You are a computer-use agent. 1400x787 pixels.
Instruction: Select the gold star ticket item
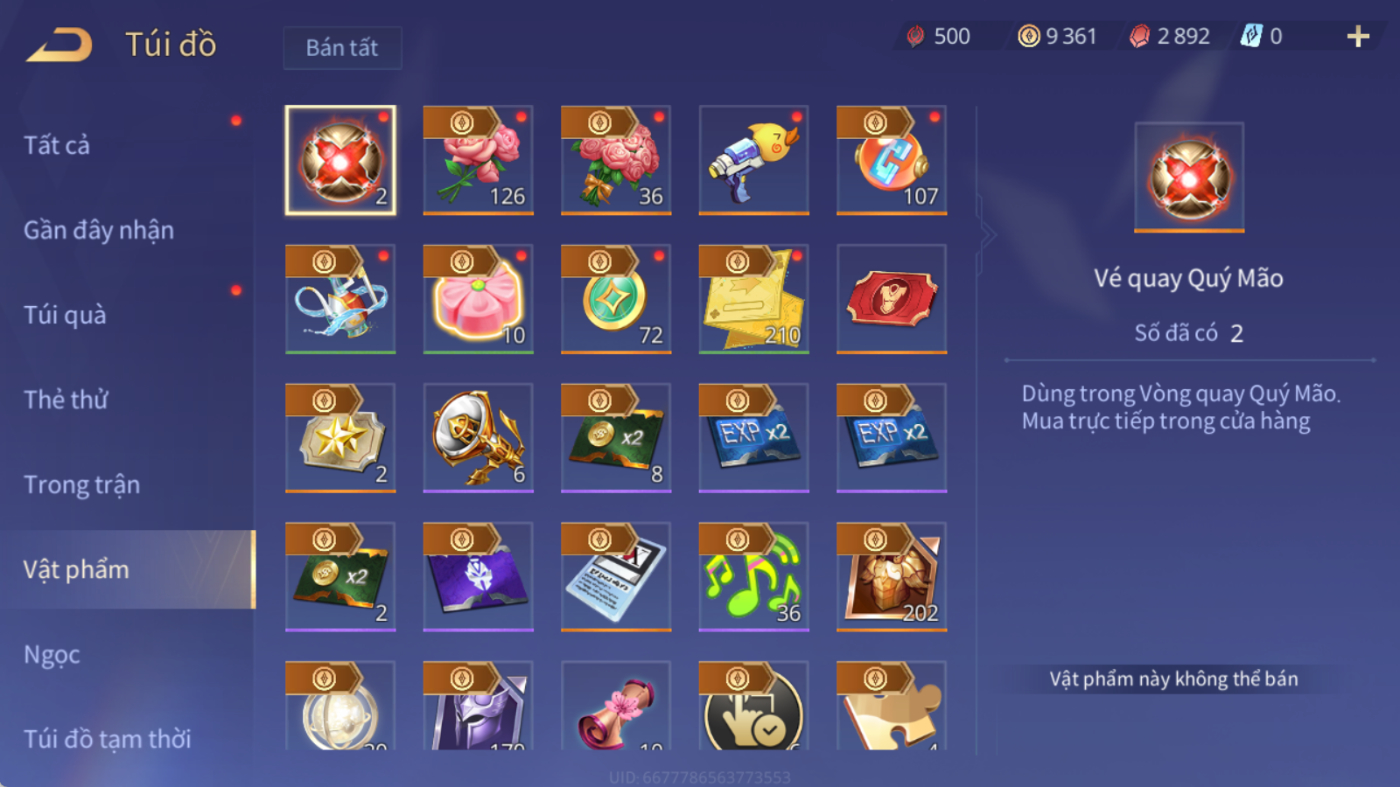point(340,438)
